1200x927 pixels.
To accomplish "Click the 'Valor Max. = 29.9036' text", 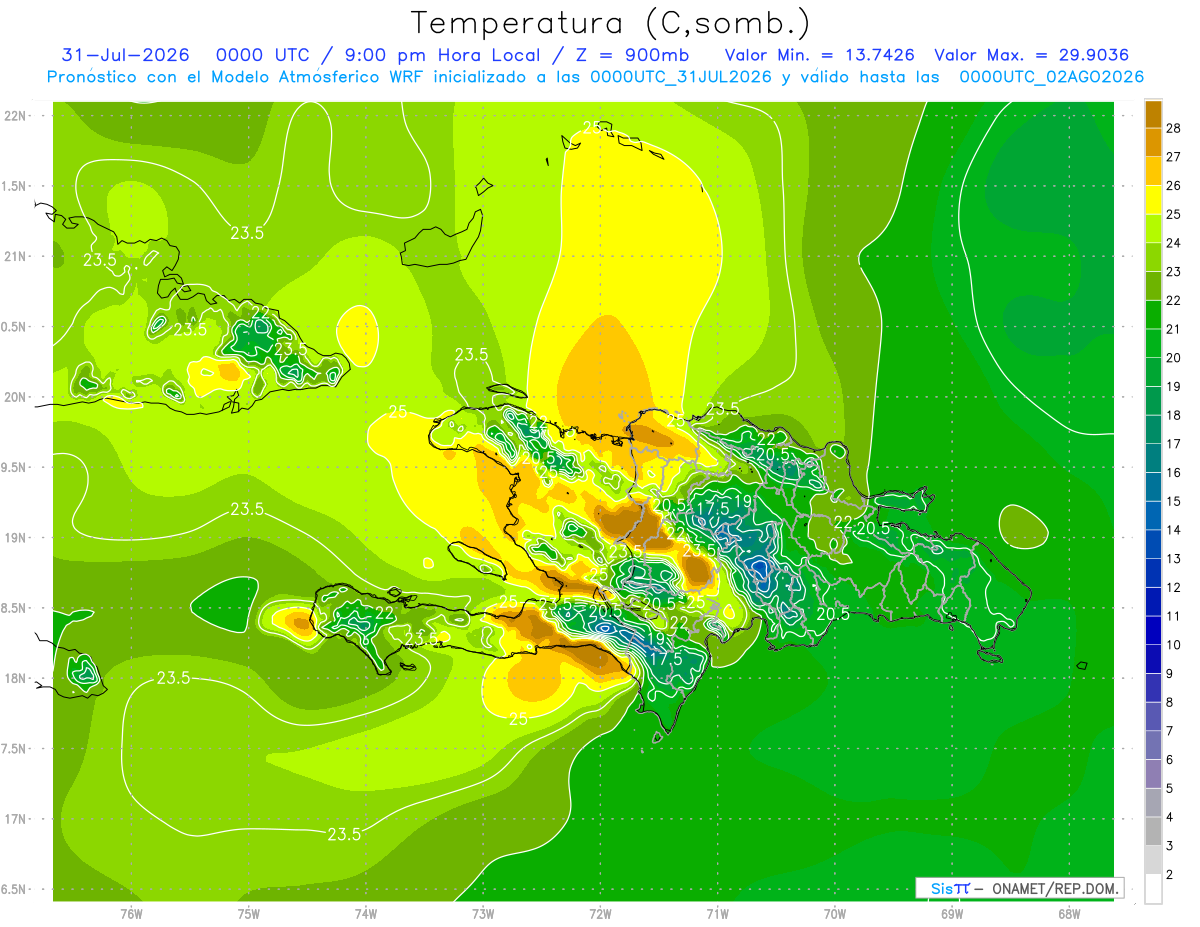I will coord(1031,55).
